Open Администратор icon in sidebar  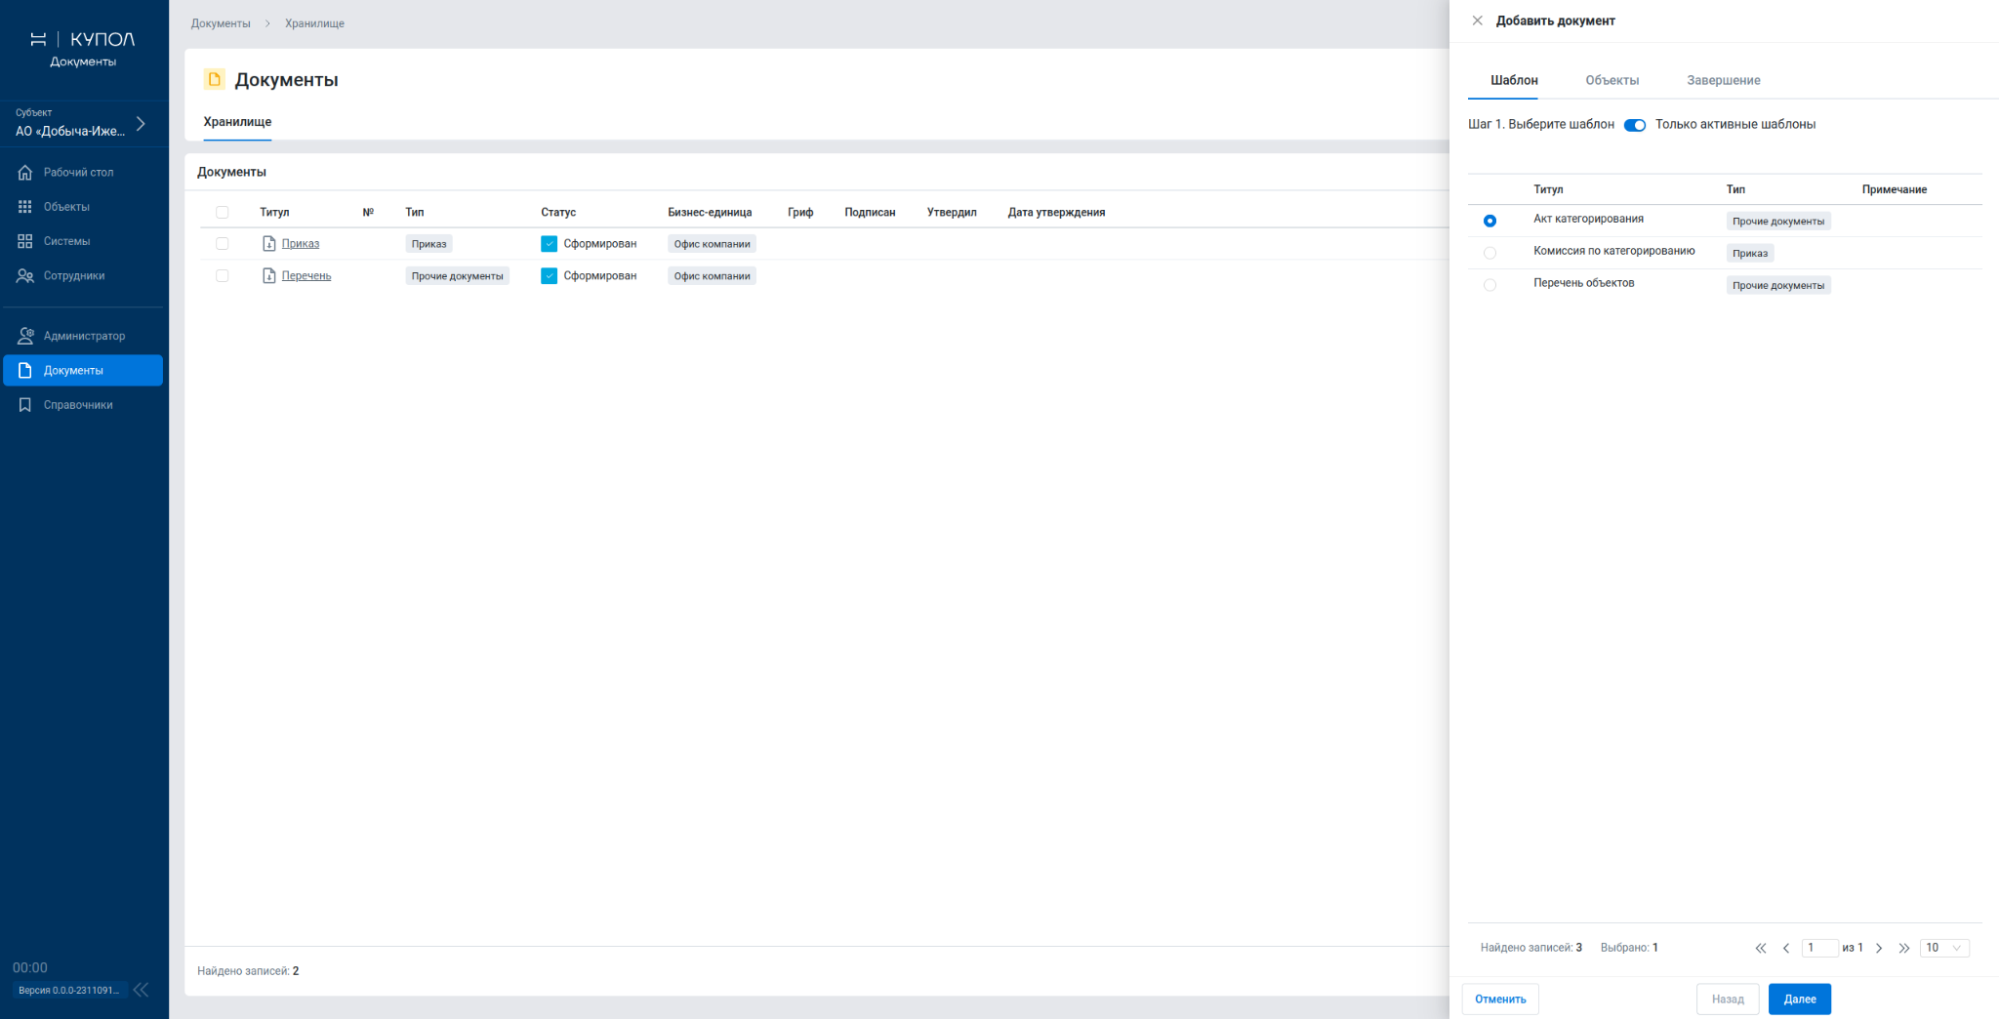[25, 336]
